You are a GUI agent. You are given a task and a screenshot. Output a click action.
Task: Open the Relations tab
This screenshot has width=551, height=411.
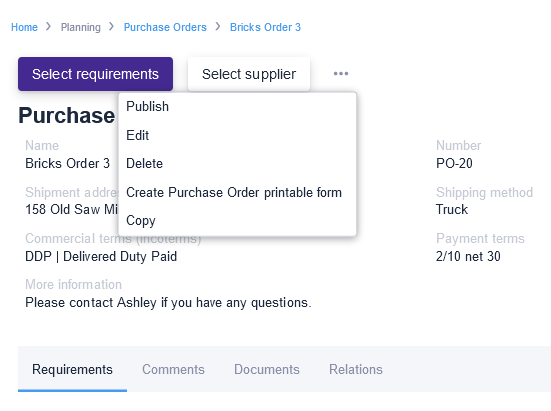point(356,369)
